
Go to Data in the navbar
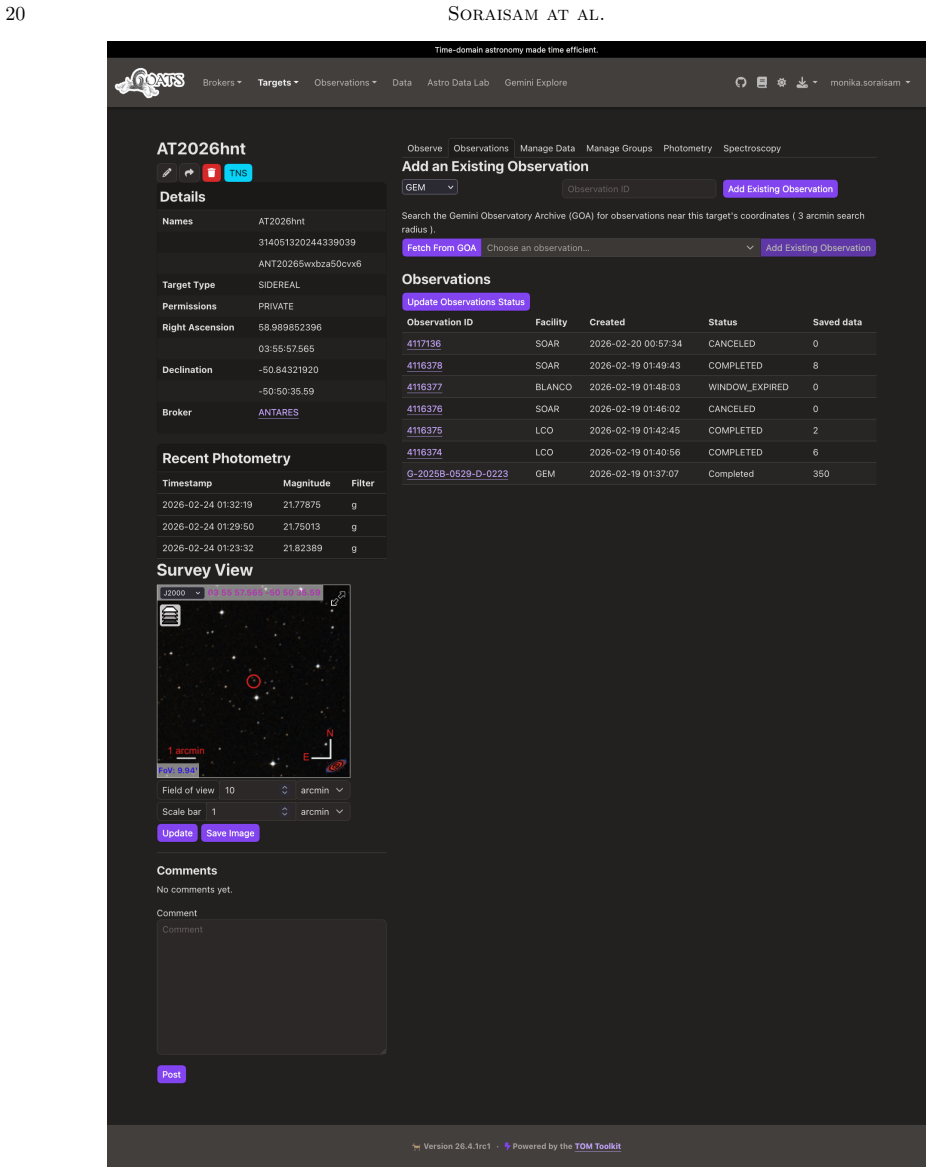click(x=402, y=82)
